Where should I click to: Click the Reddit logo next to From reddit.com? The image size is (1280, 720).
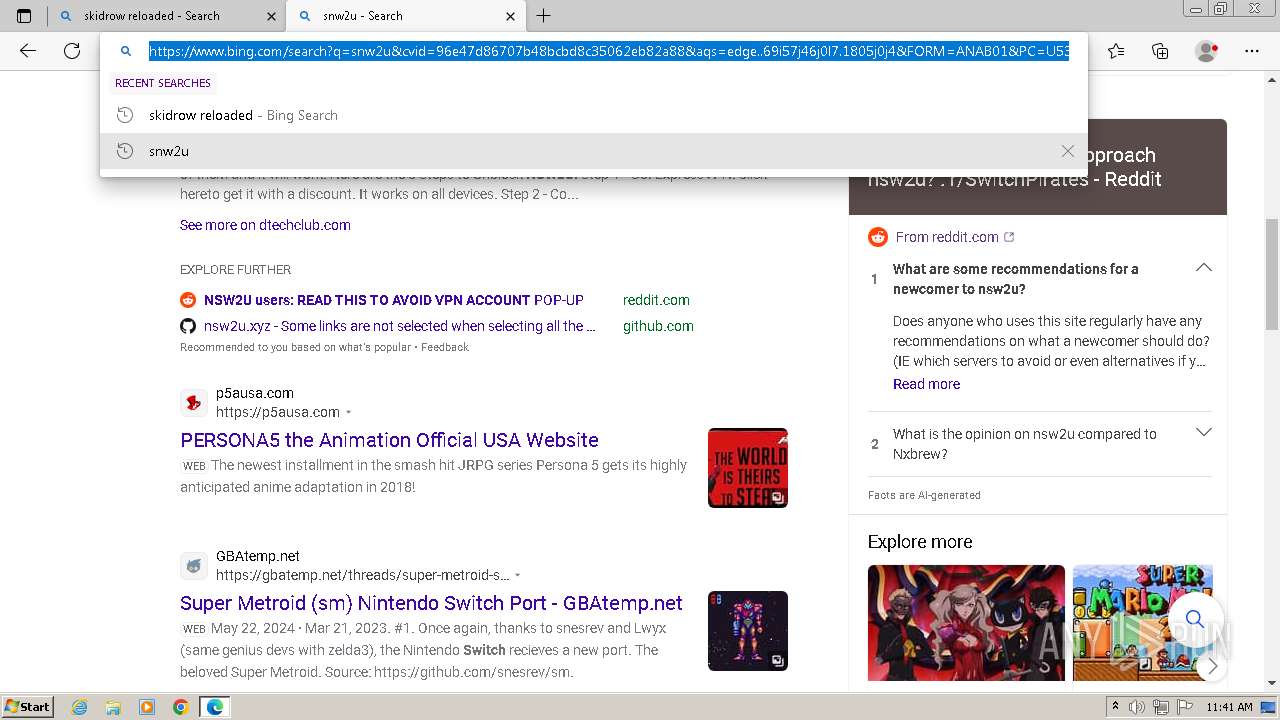[878, 237]
